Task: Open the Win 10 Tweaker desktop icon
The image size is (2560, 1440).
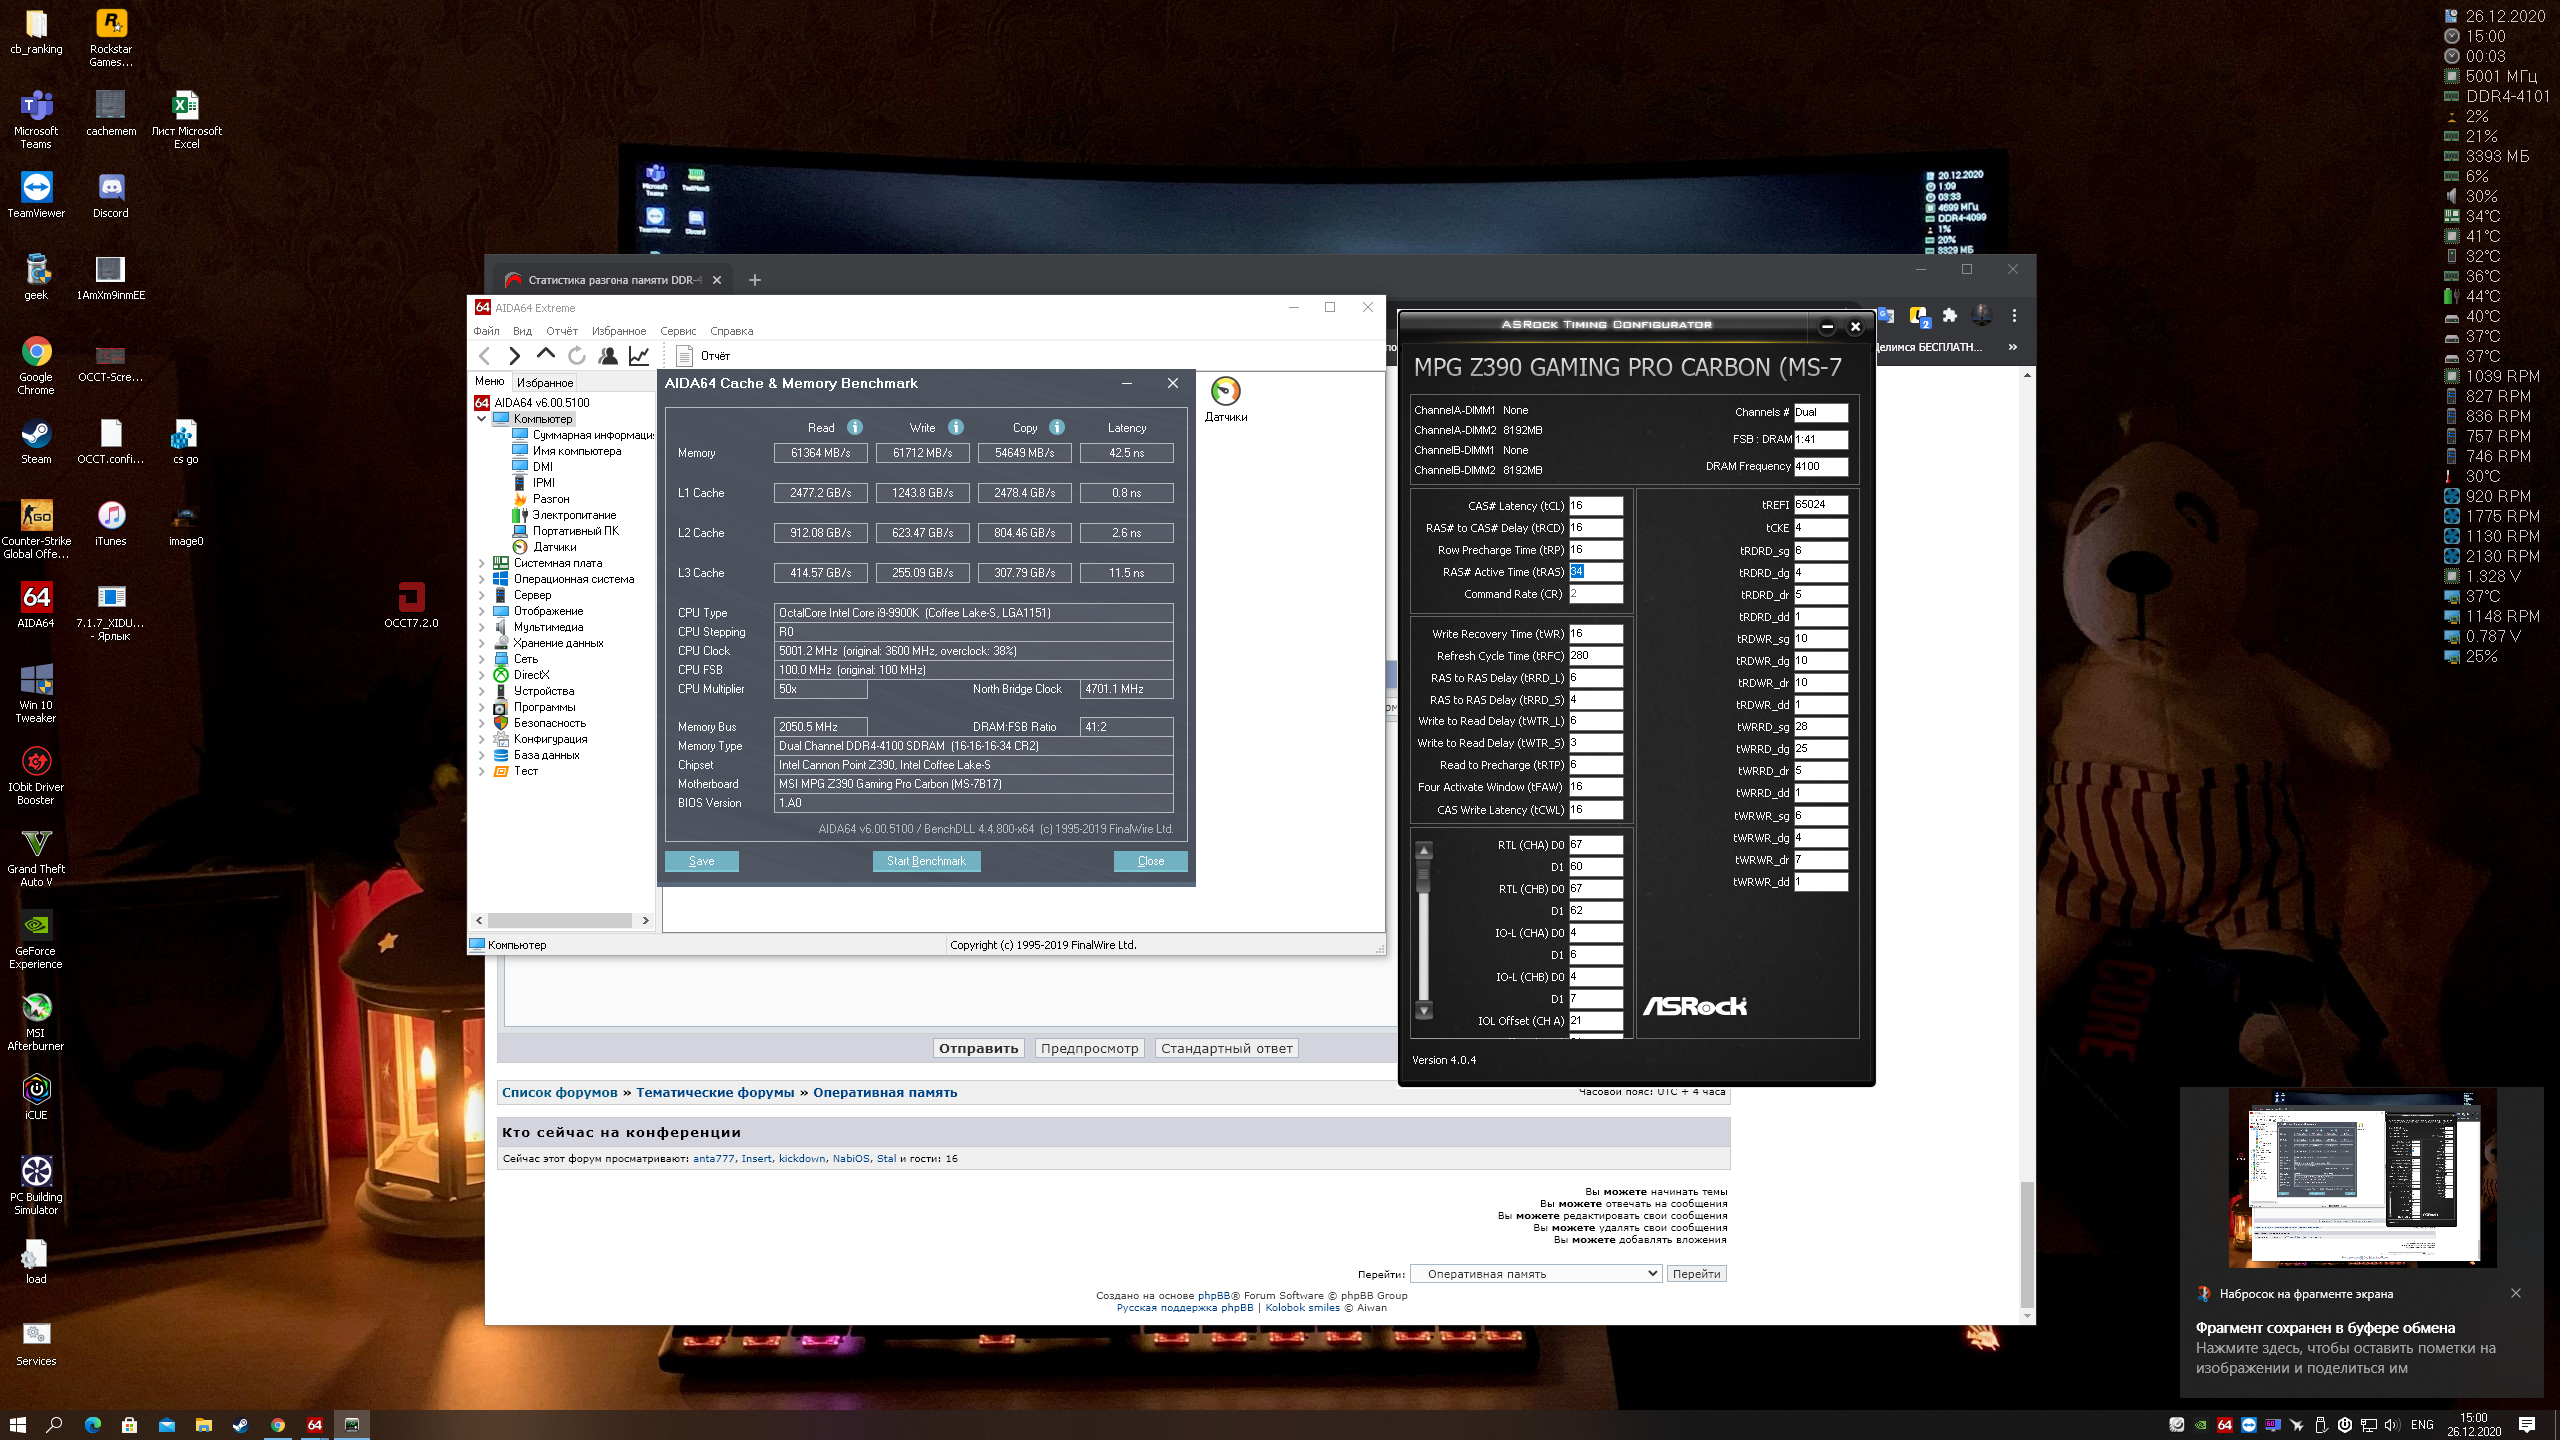Action: (x=36, y=694)
